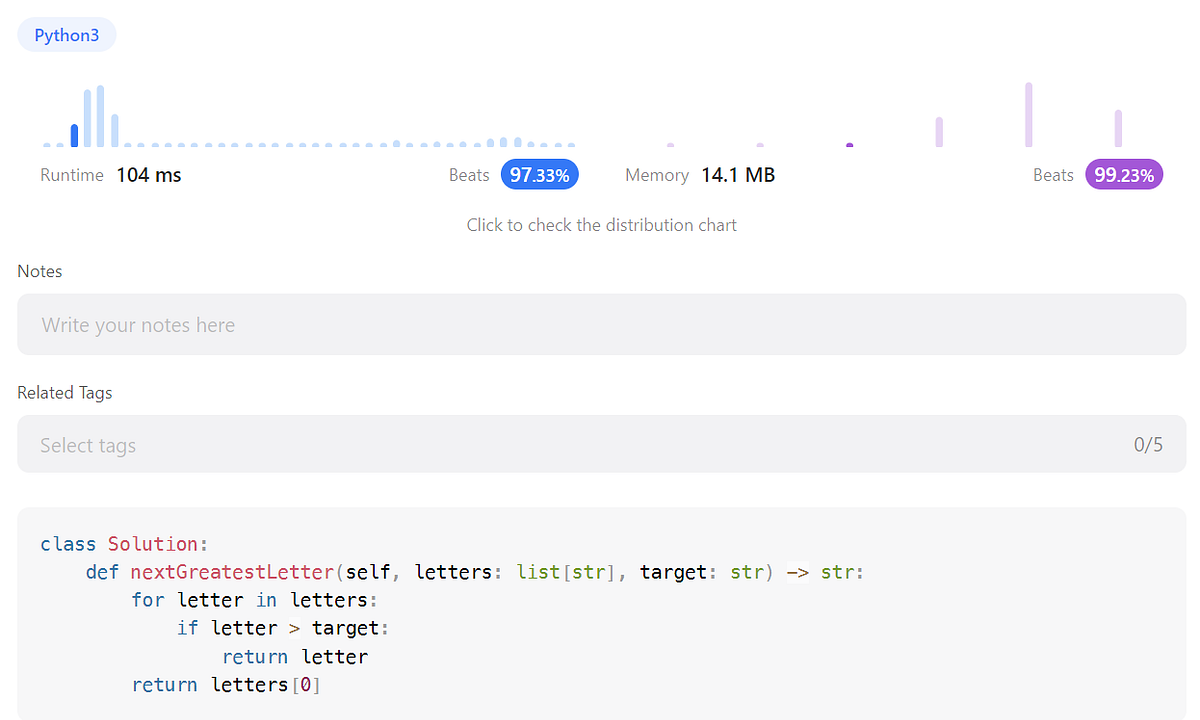Screen dimensions: 1200x720
Task: Click the Notes section heading
Action: 39,271
